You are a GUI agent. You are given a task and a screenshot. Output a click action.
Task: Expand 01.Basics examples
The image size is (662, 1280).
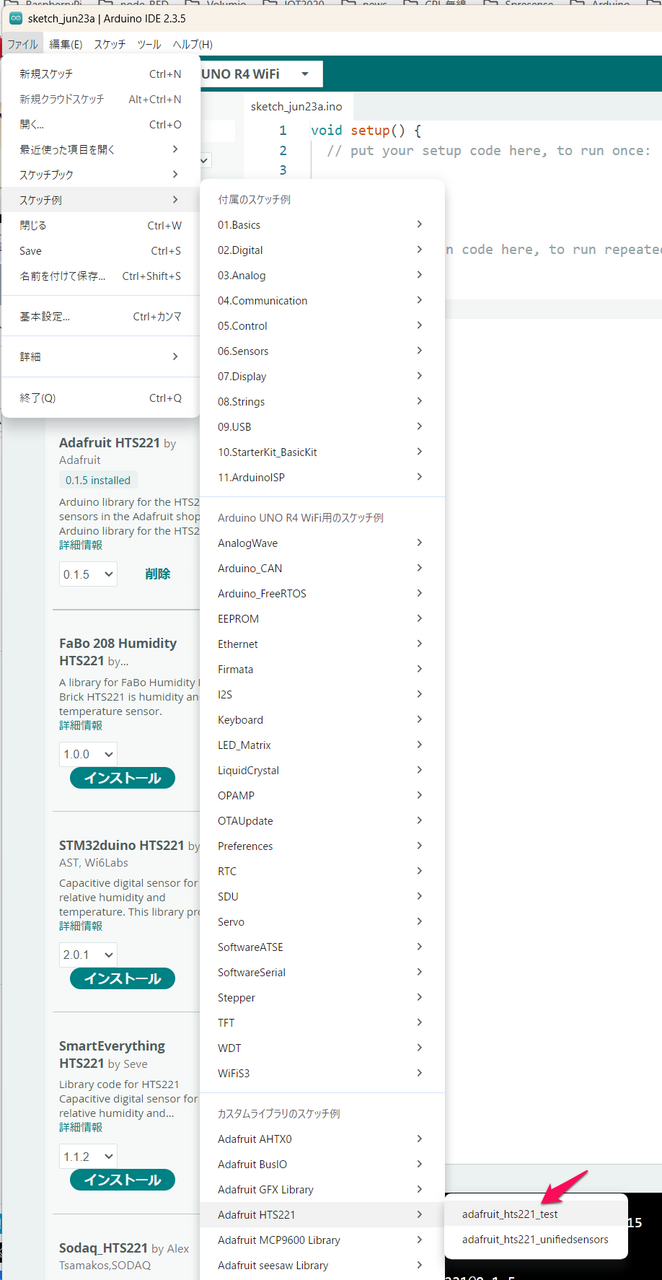pos(322,225)
